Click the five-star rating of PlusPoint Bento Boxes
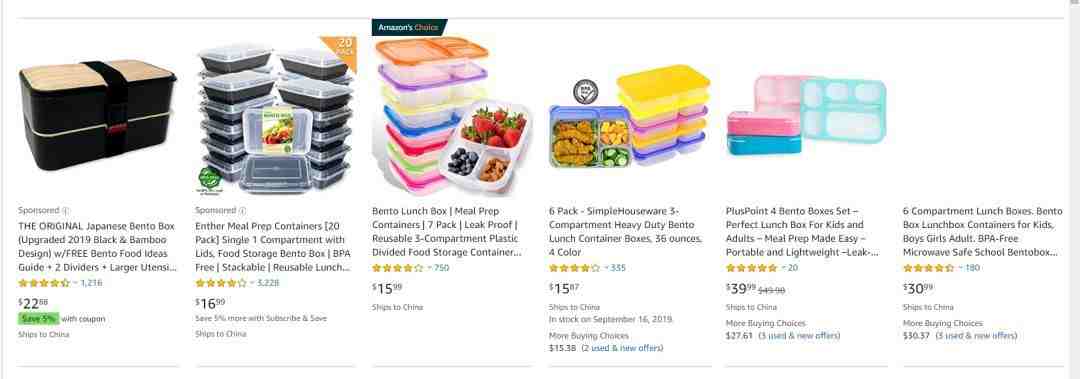 tap(751, 268)
